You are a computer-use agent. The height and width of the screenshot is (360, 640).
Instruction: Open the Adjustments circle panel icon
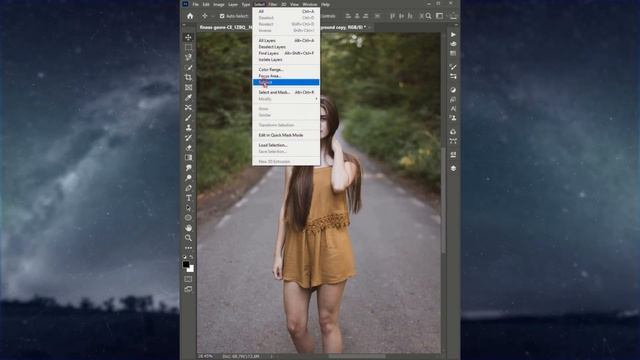[453, 90]
